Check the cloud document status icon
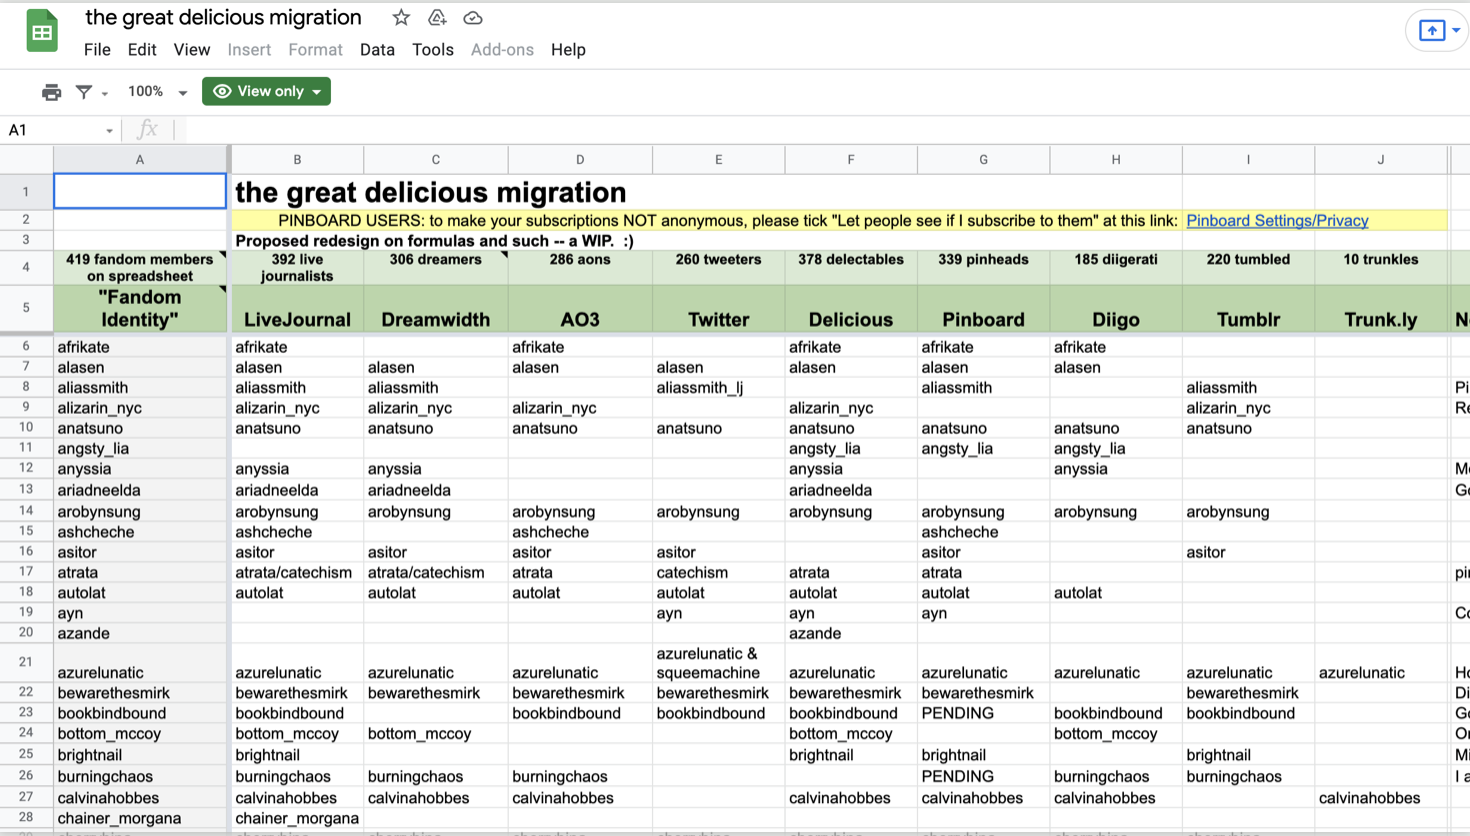This screenshot has width=1470, height=836. tap(473, 18)
